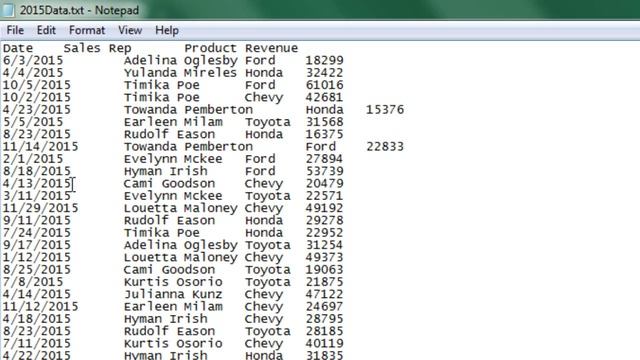Viewport: 640px width, 360px height.
Task: Click the date 5/5/2015
Action: (33, 122)
